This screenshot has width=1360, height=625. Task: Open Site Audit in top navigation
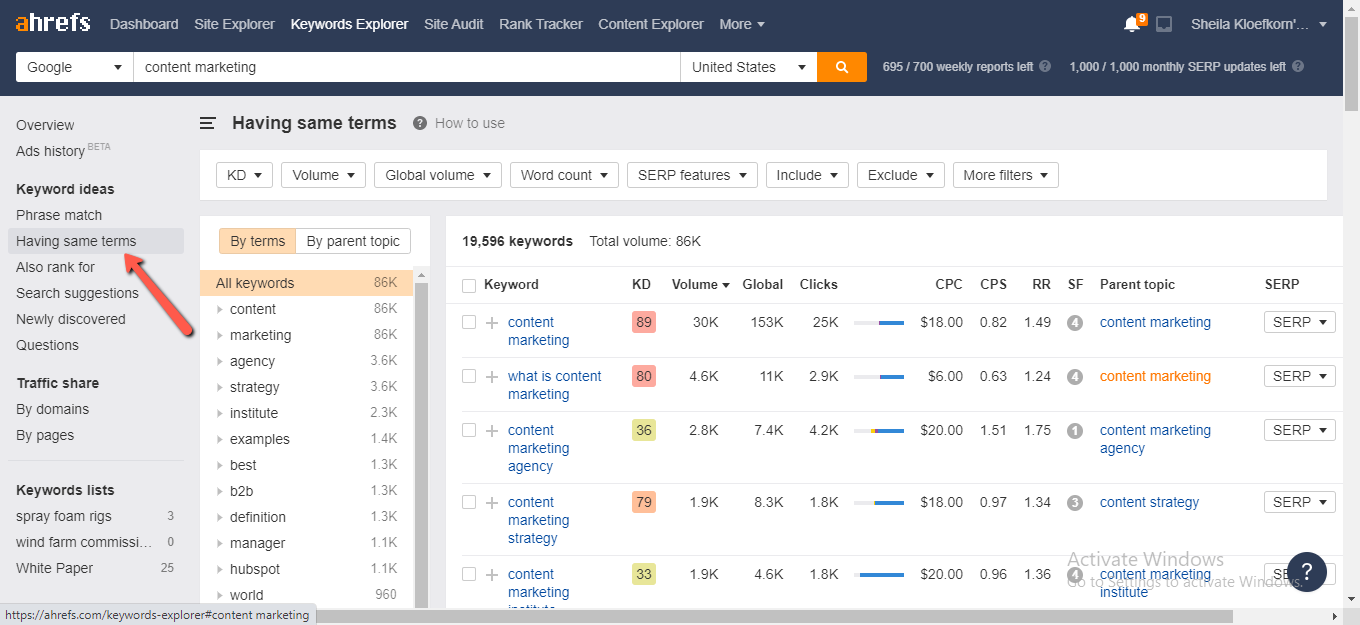click(x=454, y=24)
